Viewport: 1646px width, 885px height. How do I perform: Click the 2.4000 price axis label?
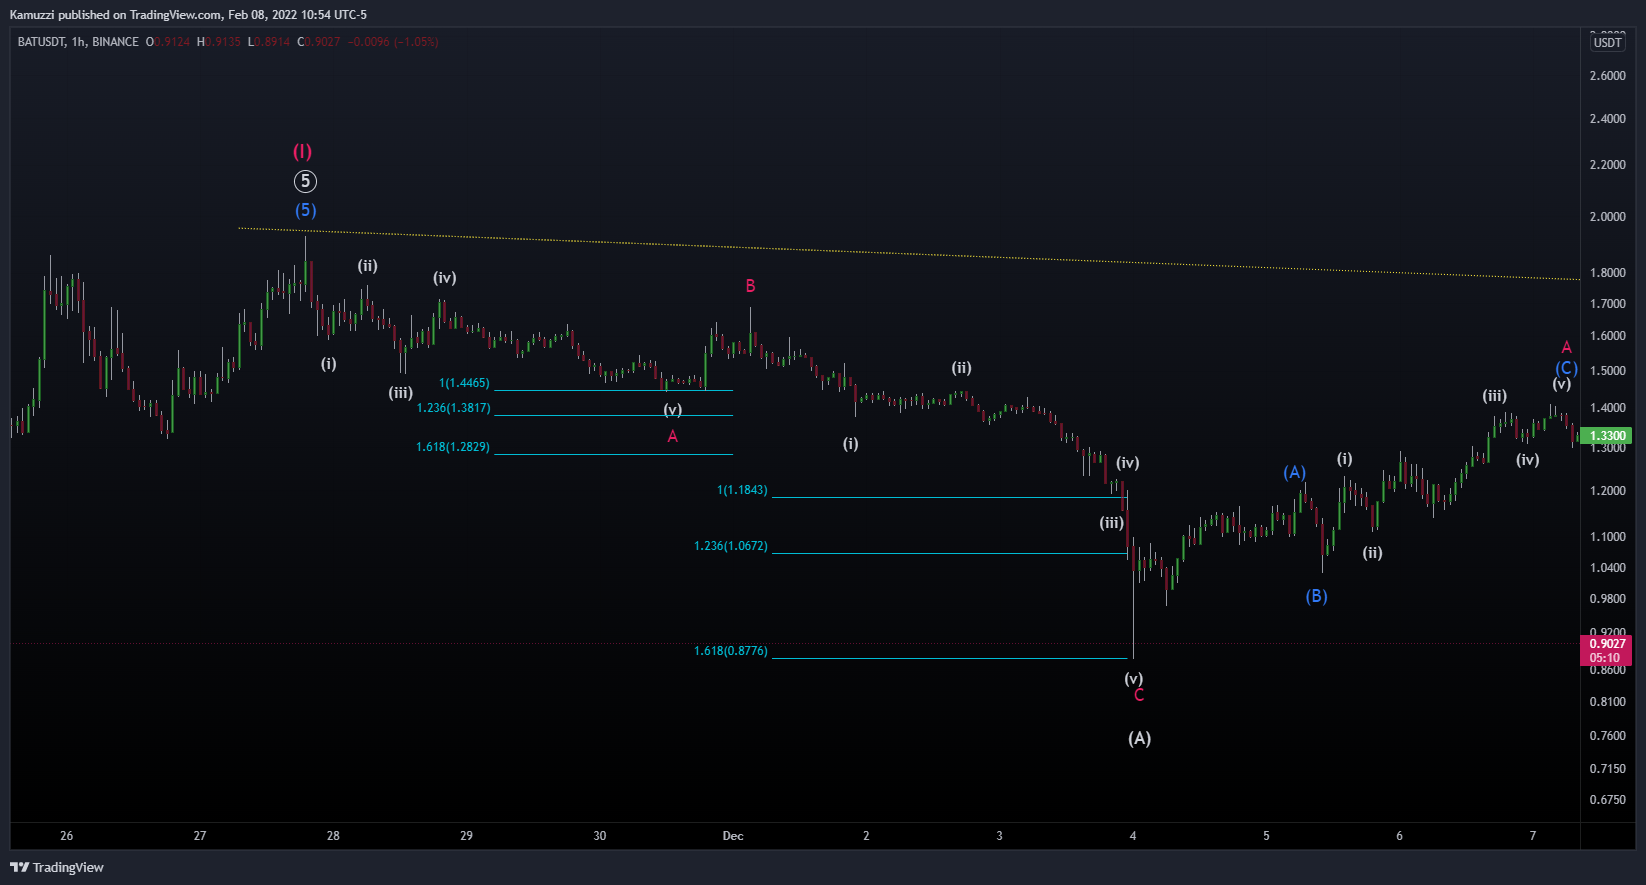(1607, 119)
